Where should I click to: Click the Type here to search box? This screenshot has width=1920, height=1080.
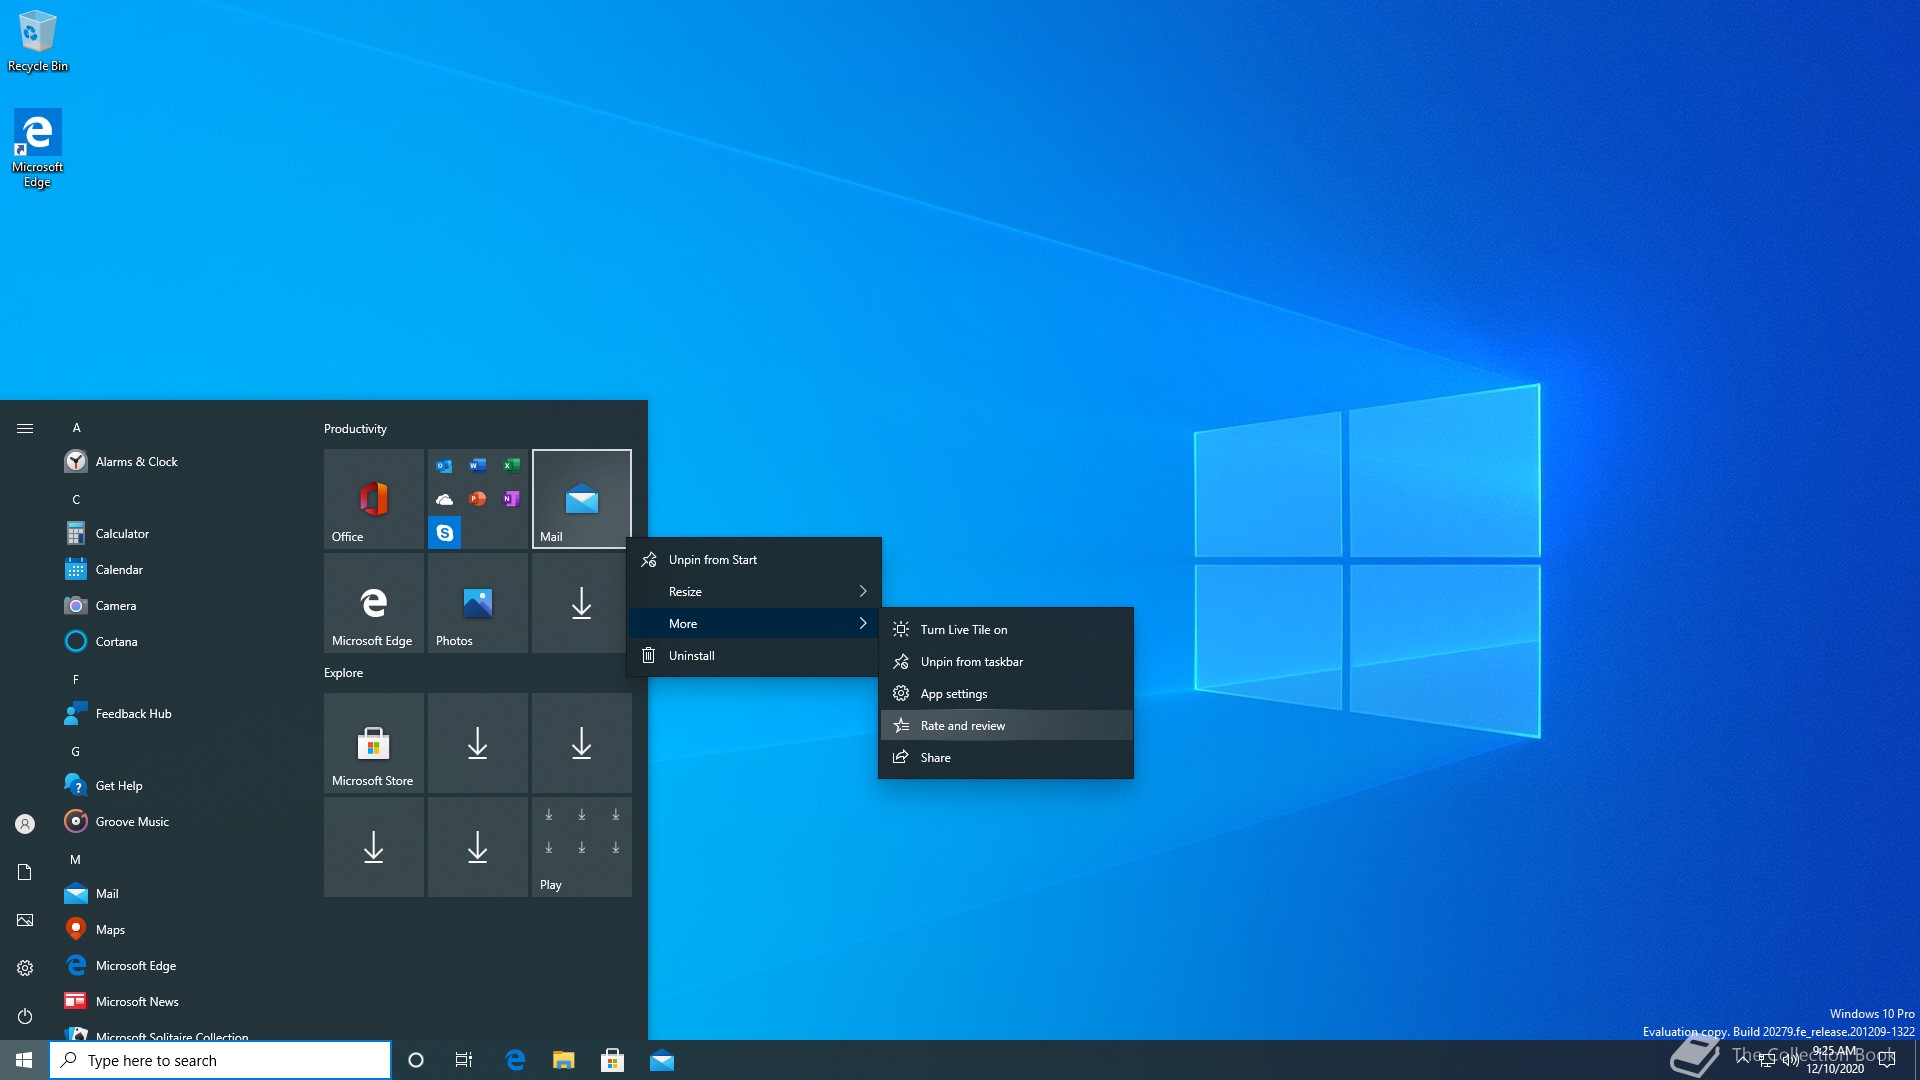tap(220, 1060)
